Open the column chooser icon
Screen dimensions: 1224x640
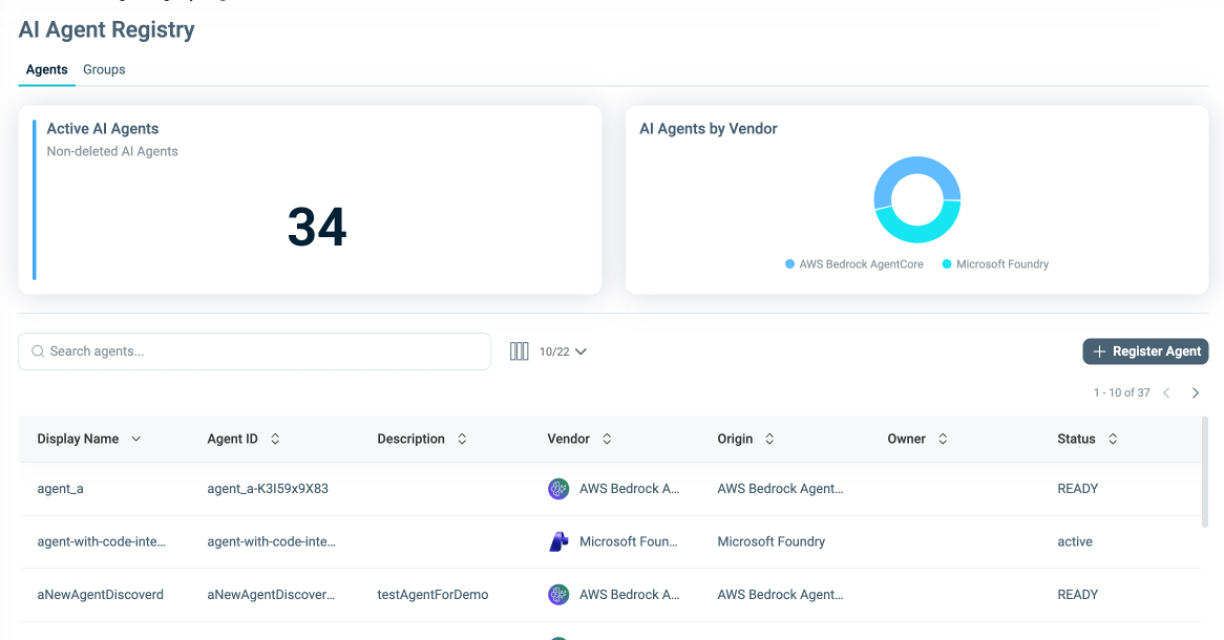point(519,351)
